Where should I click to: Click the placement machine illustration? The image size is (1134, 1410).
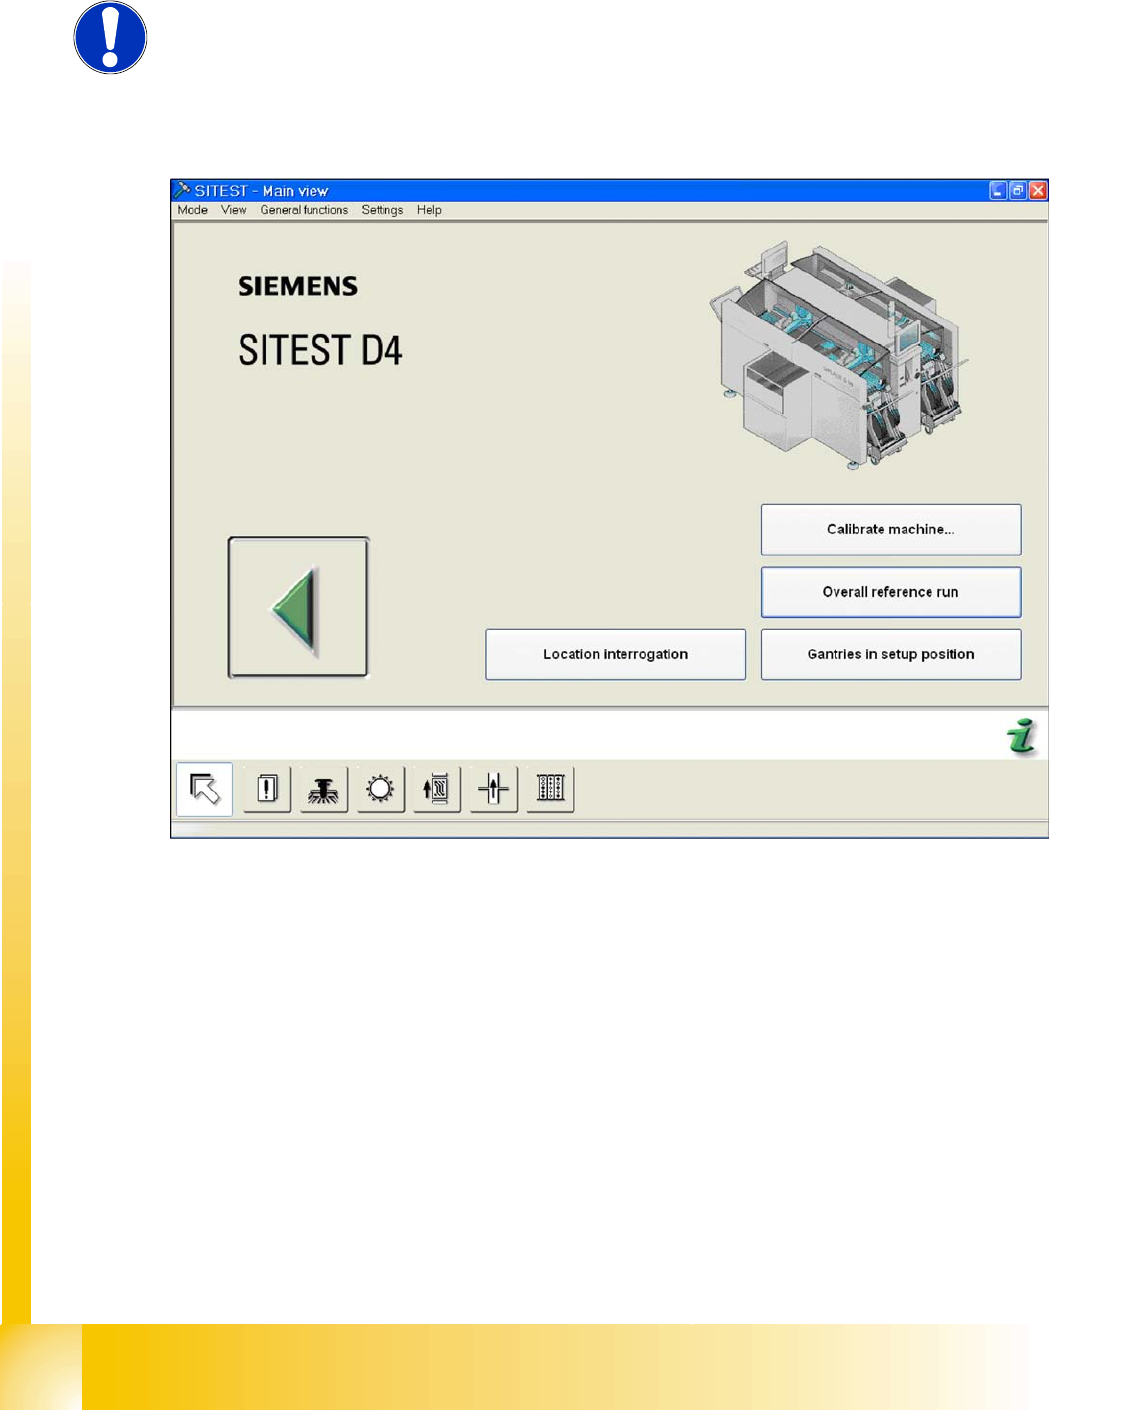838,355
